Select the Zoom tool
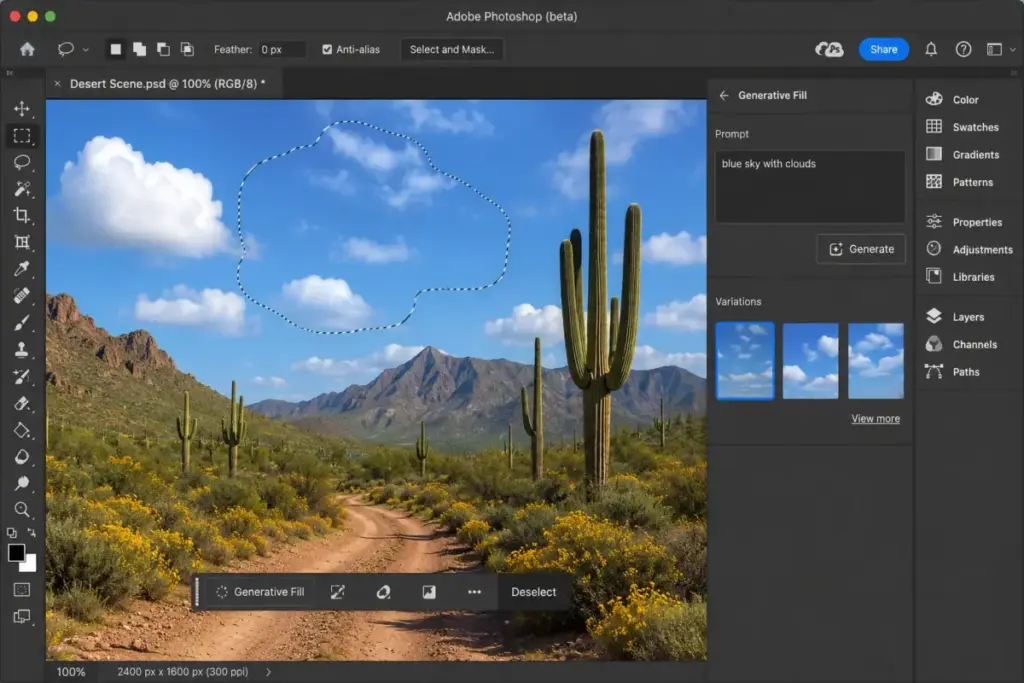The width and height of the screenshot is (1024, 683). (x=22, y=509)
